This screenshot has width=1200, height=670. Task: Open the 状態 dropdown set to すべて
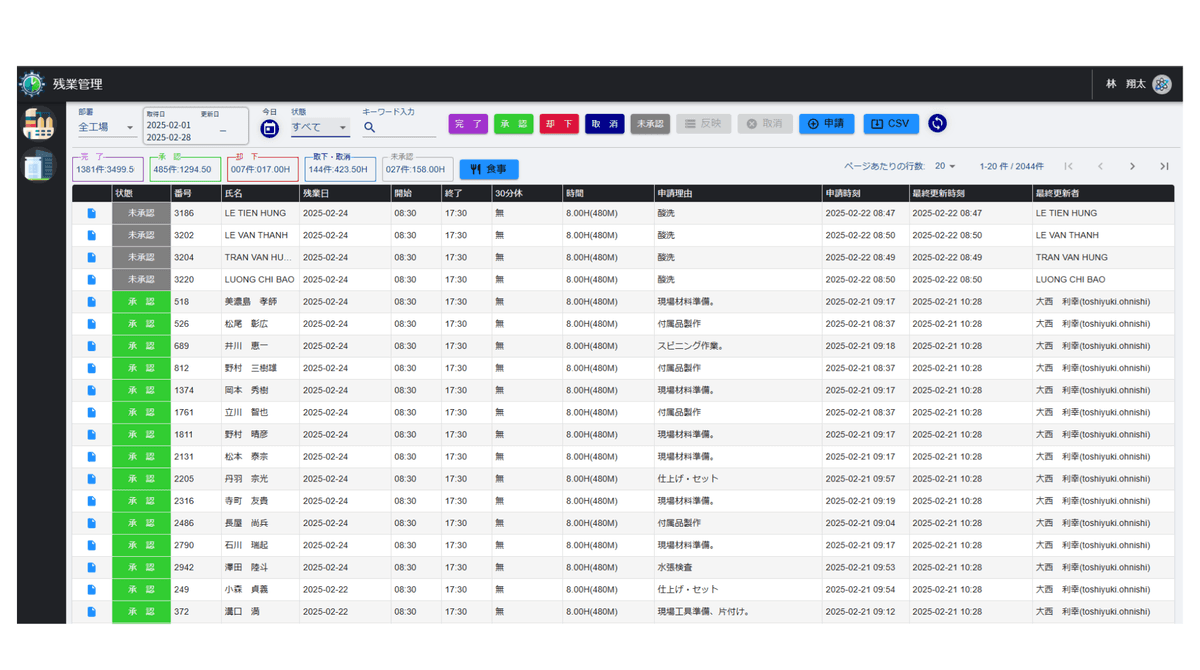(x=320, y=128)
